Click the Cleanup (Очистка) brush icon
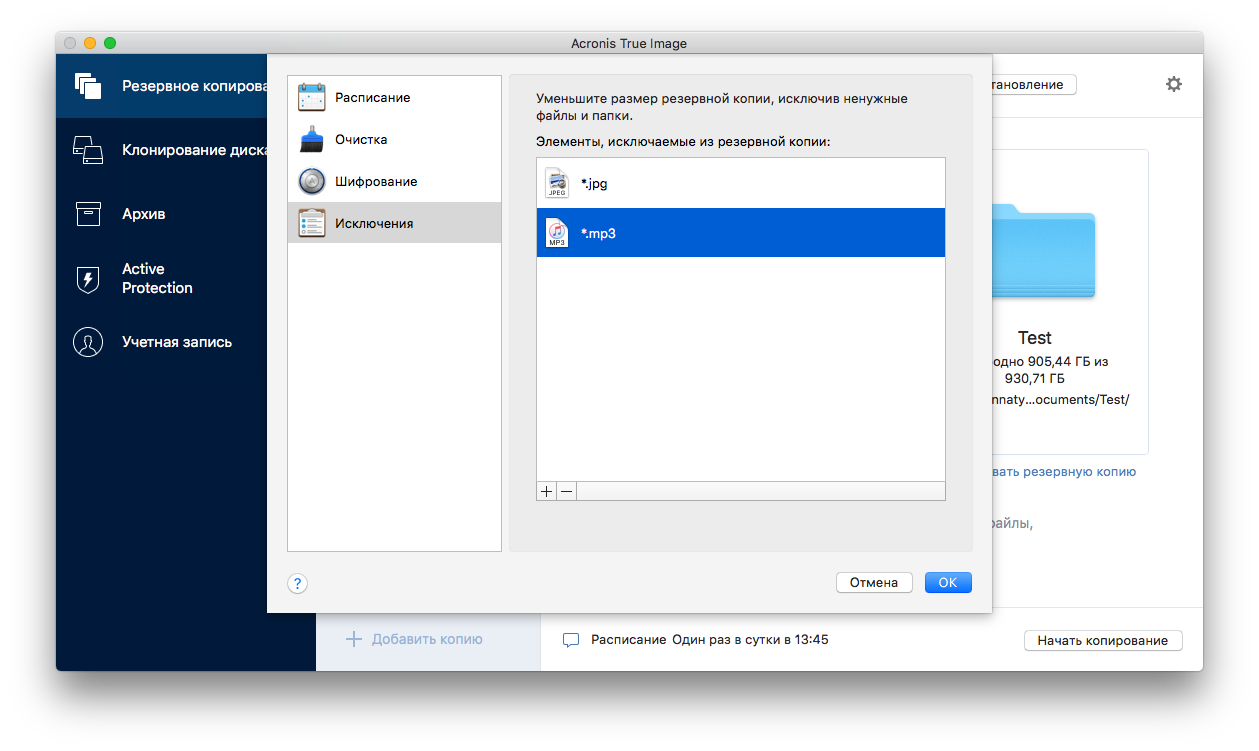The height and width of the screenshot is (751, 1259). click(312, 140)
